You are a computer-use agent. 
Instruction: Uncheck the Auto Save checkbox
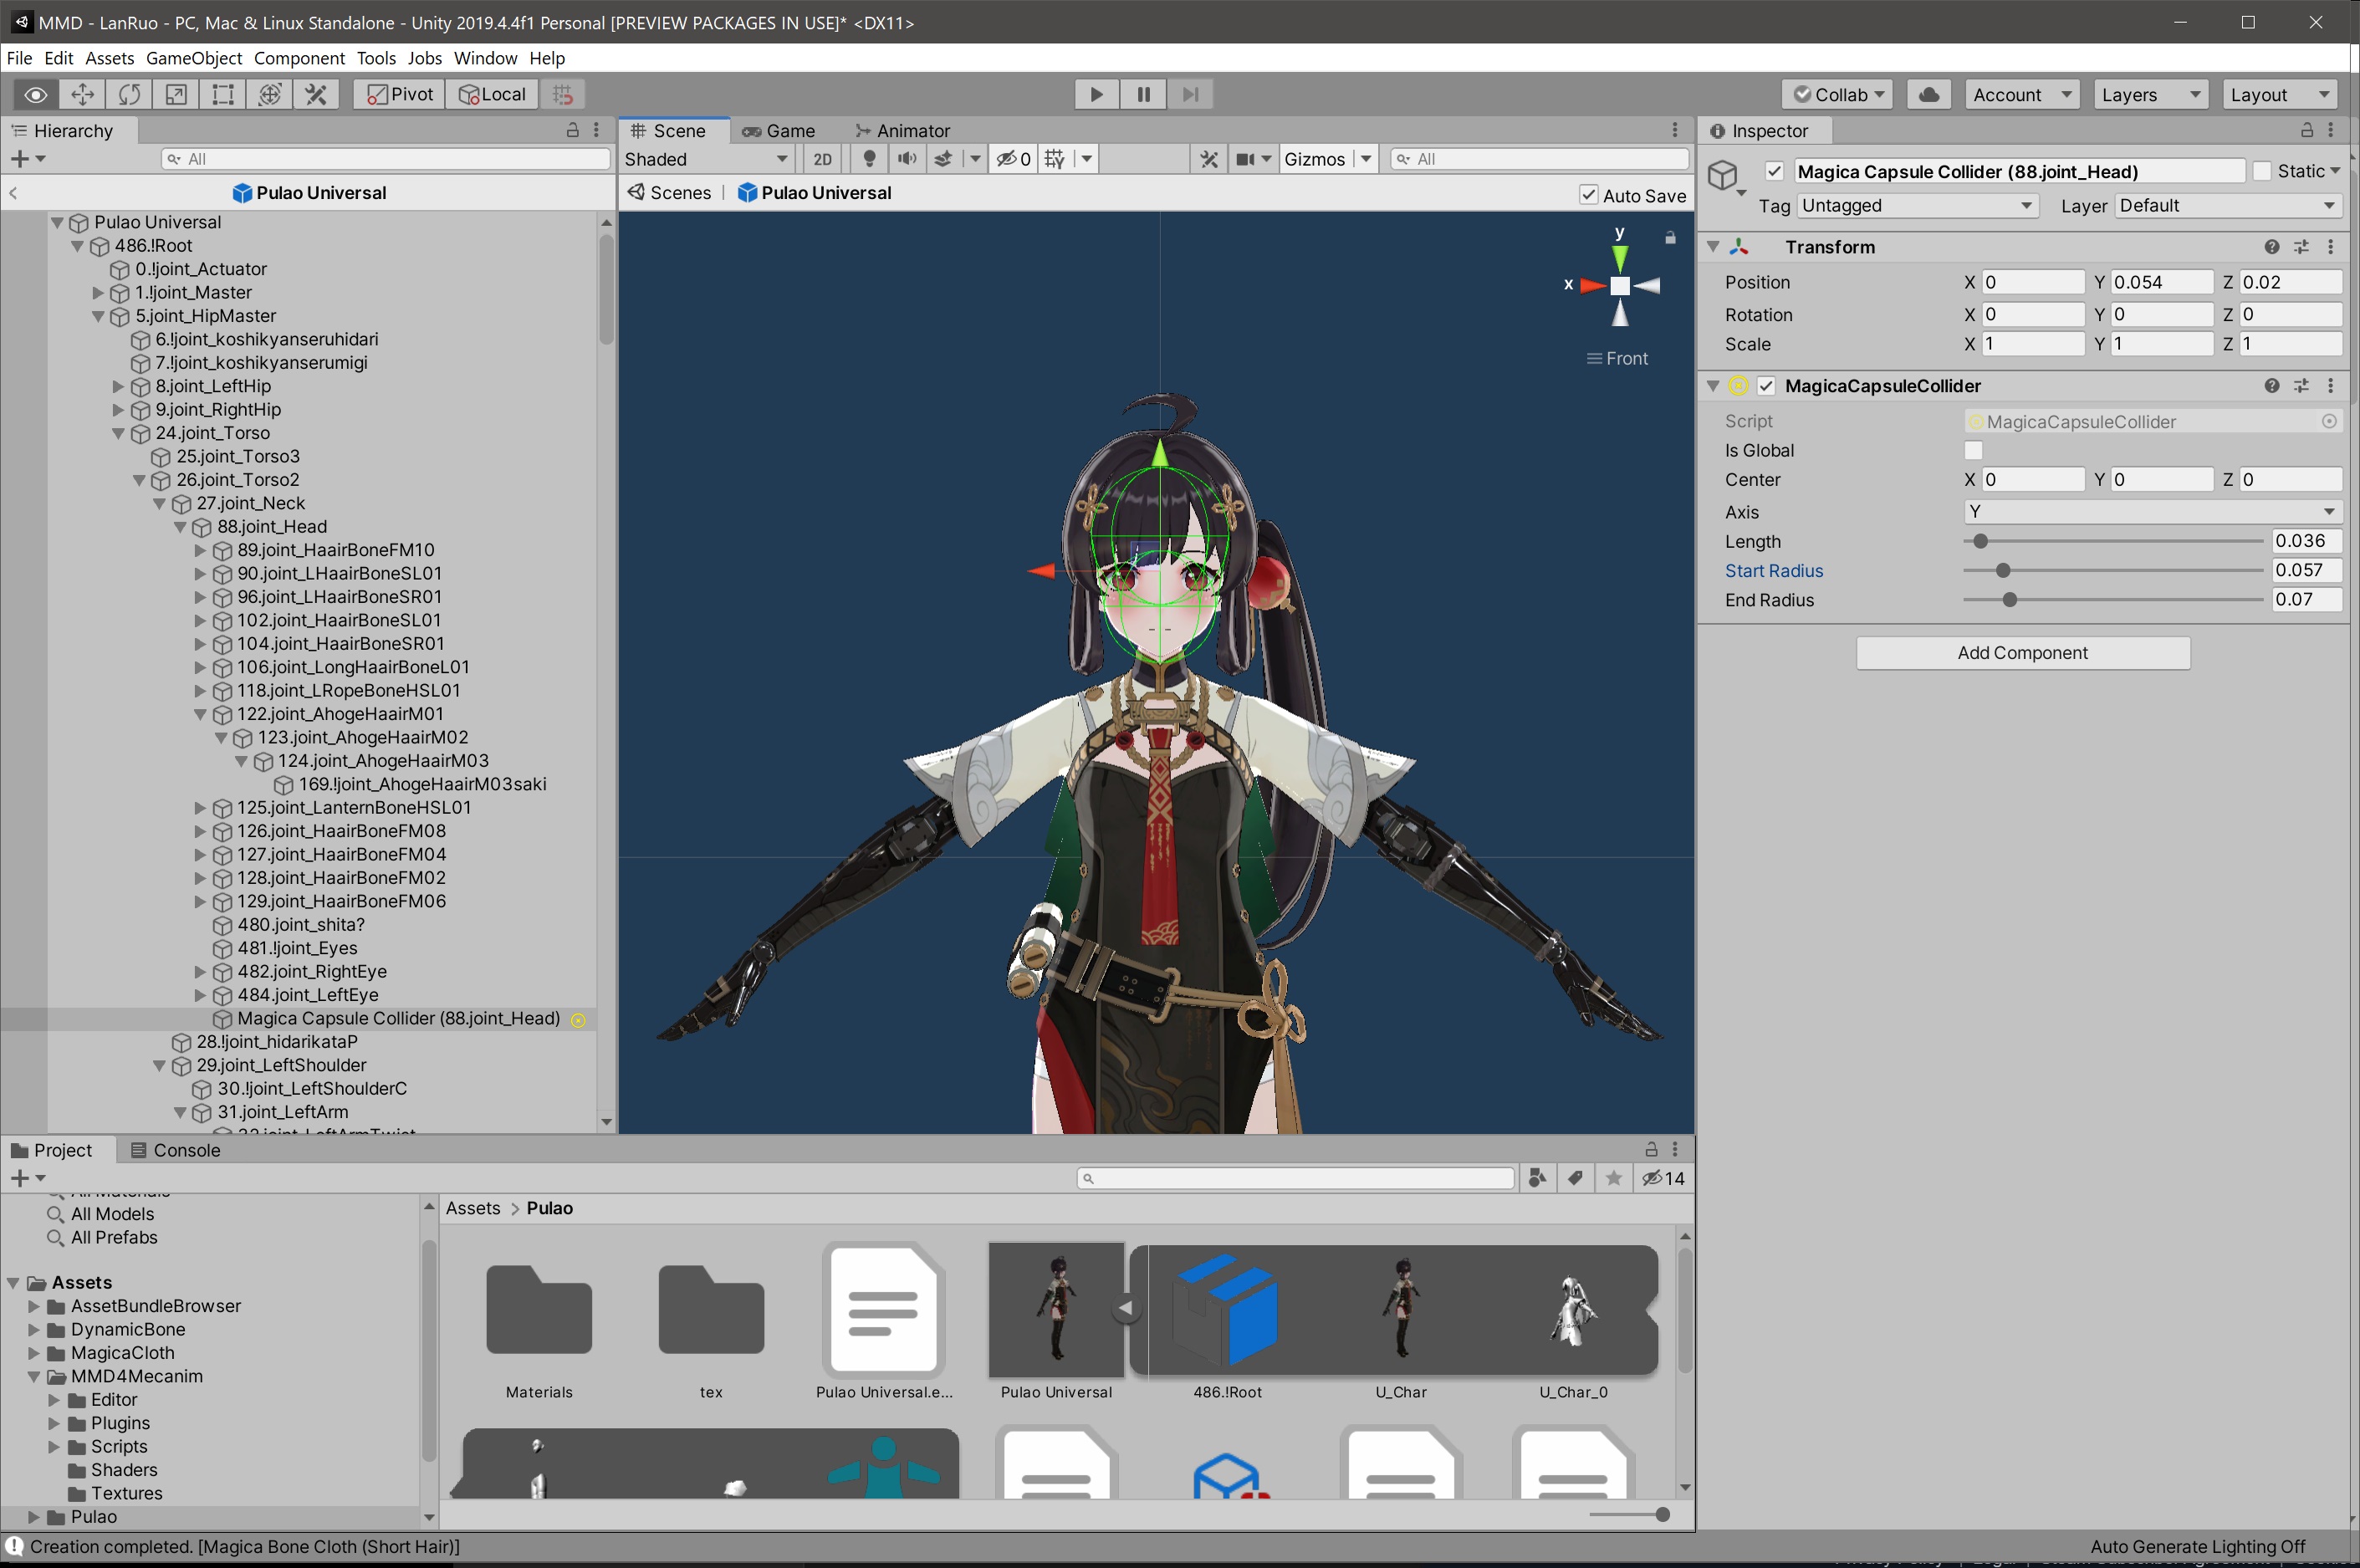(x=1588, y=195)
